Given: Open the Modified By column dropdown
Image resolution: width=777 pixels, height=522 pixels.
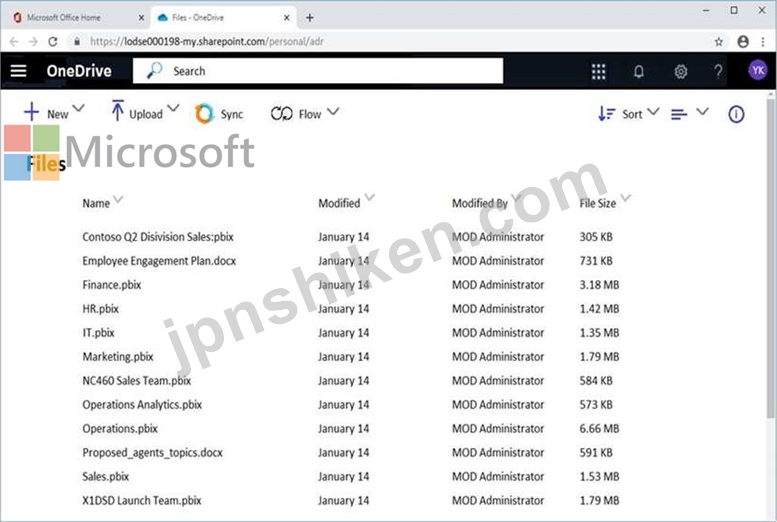Looking at the screenshot, I should point(517,197).
